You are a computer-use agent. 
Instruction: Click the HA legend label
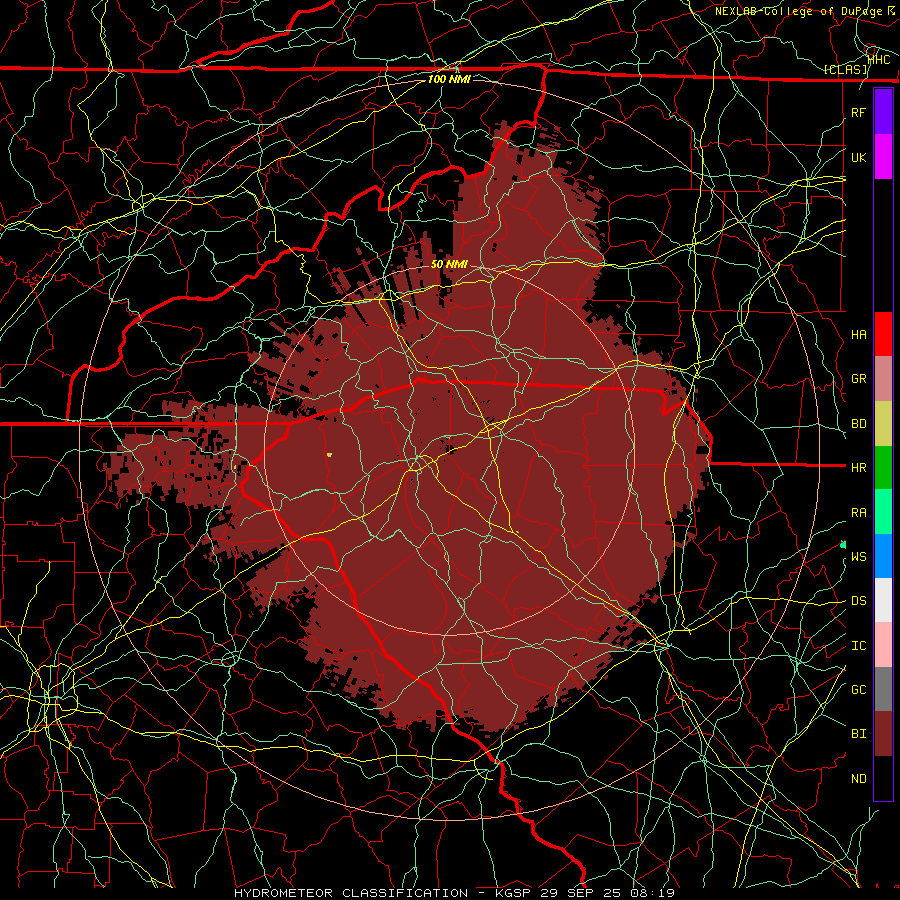pos(859,334)
